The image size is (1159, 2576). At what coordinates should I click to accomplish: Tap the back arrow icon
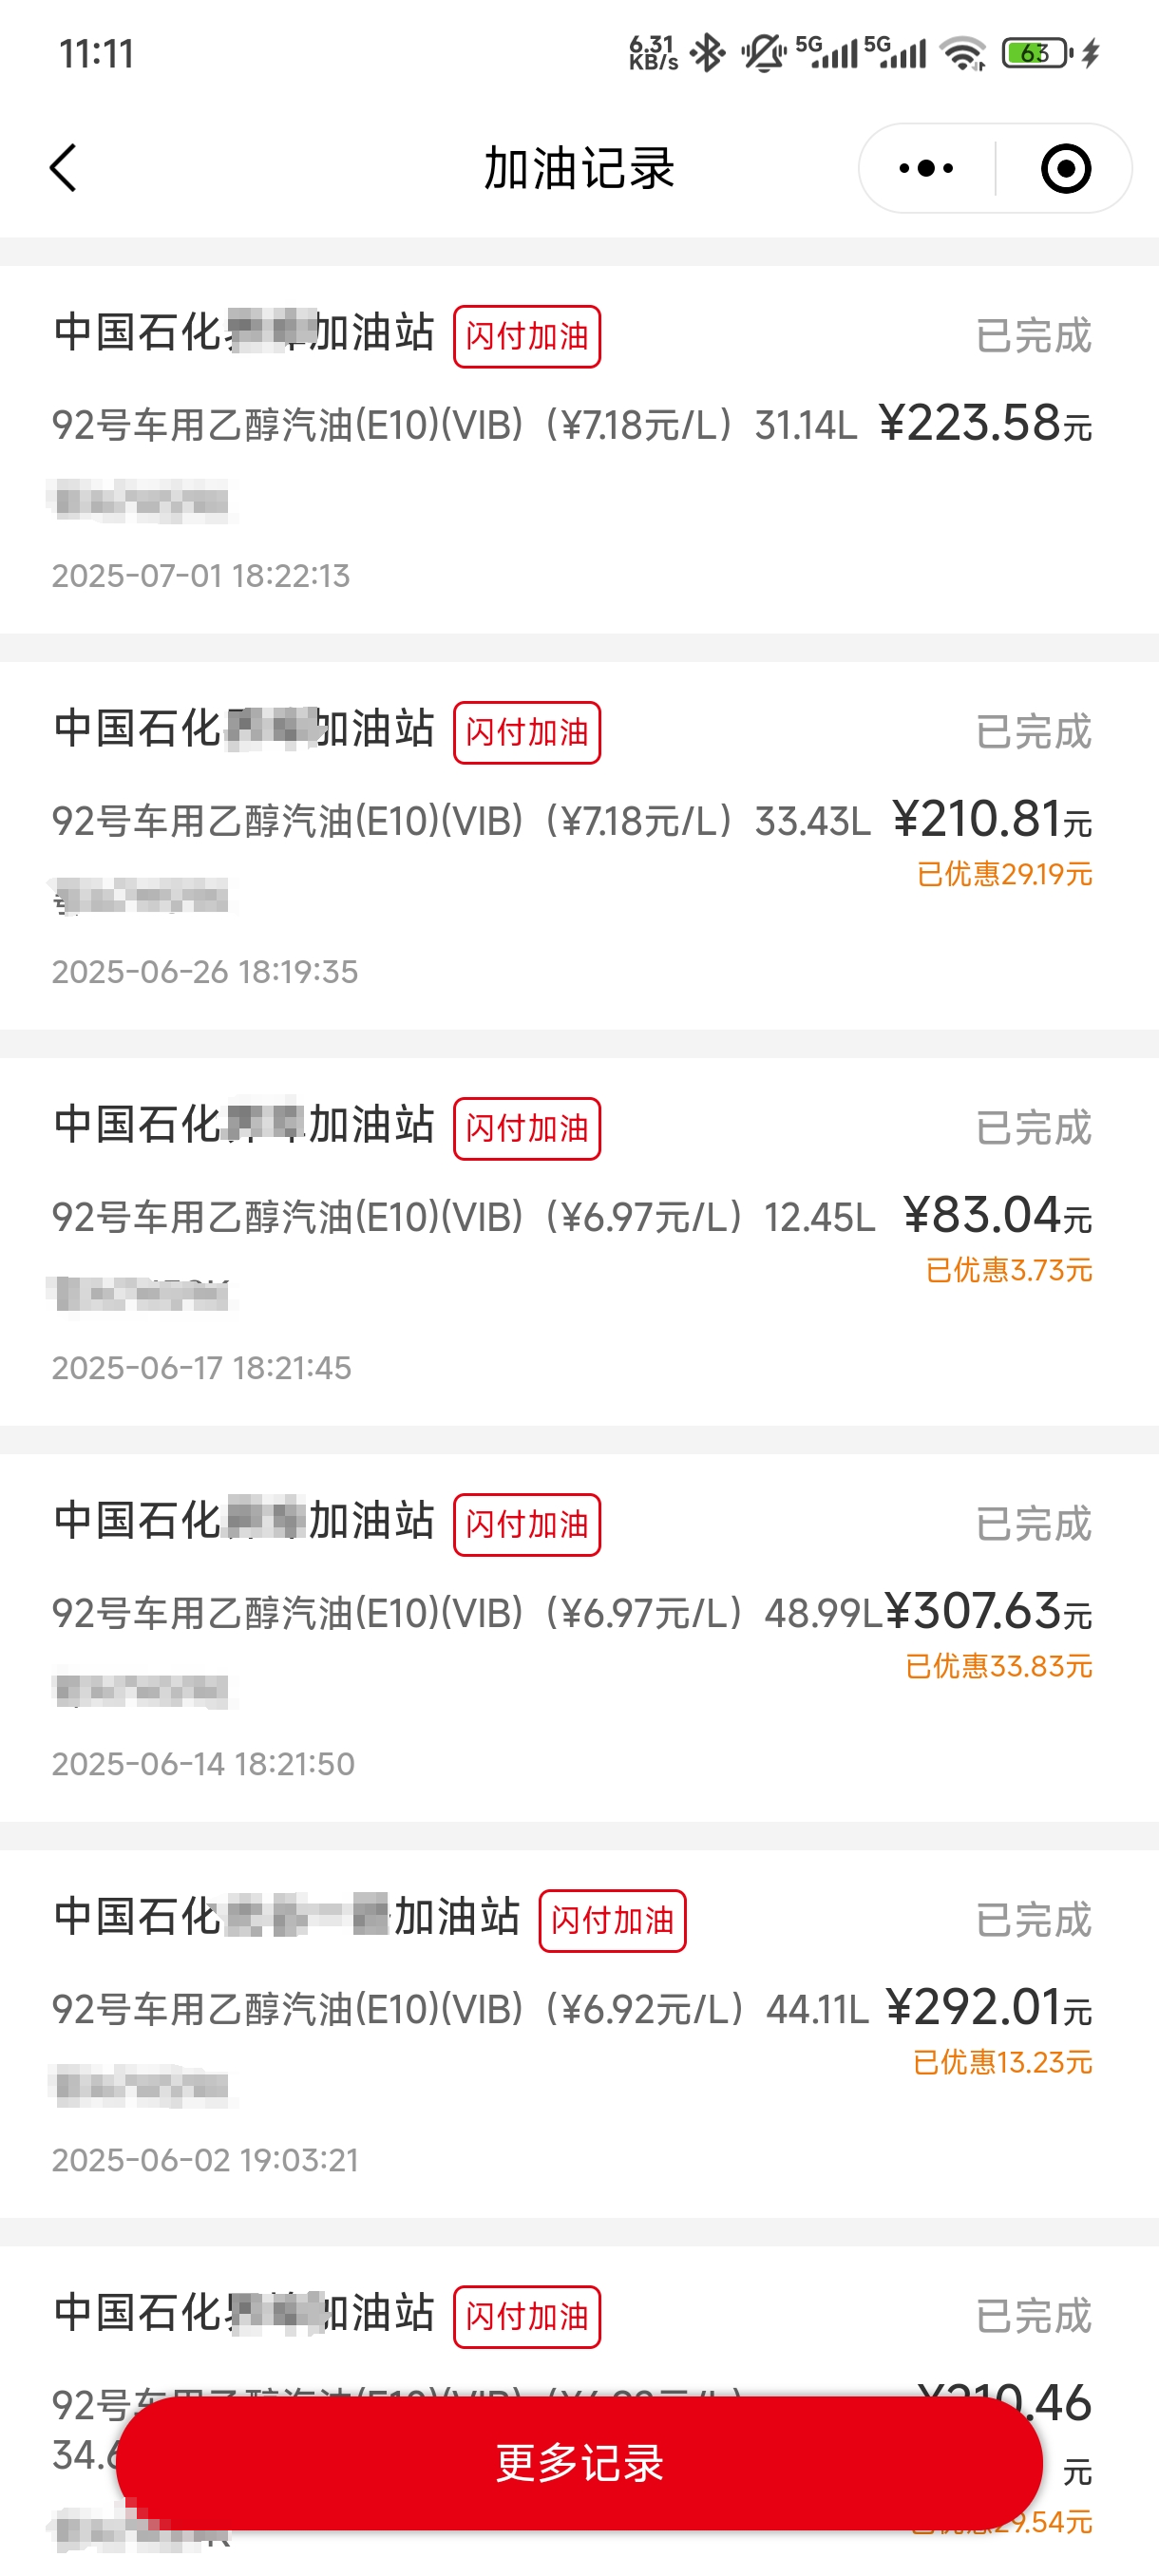click(x=64, y=168)
